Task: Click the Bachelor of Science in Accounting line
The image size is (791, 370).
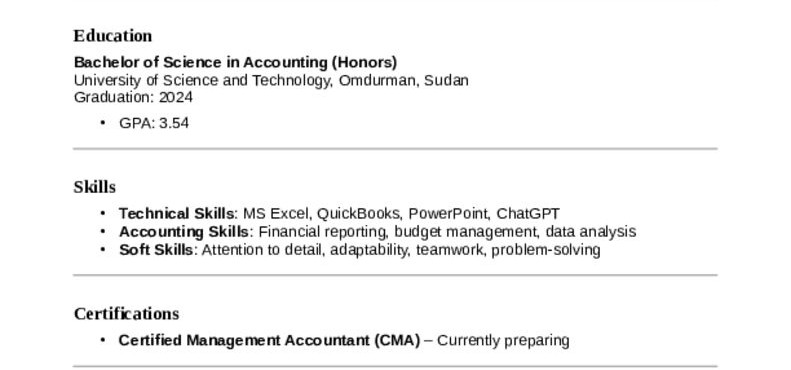Action: click(236, 63)
